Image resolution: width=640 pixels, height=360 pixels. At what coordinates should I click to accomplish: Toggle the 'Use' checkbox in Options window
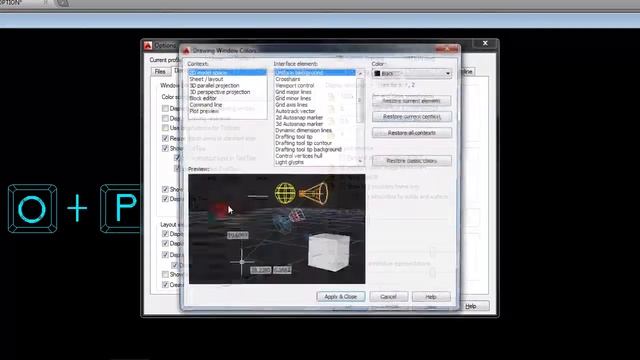(165, 128)
